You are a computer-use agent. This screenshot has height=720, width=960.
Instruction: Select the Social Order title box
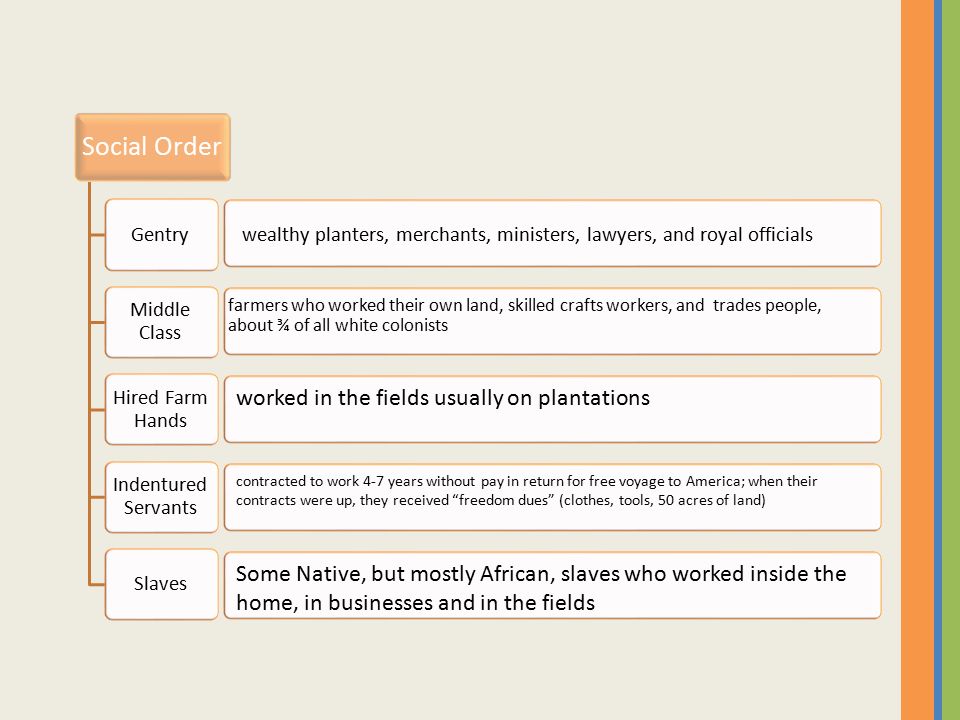[x=152, y=147]
